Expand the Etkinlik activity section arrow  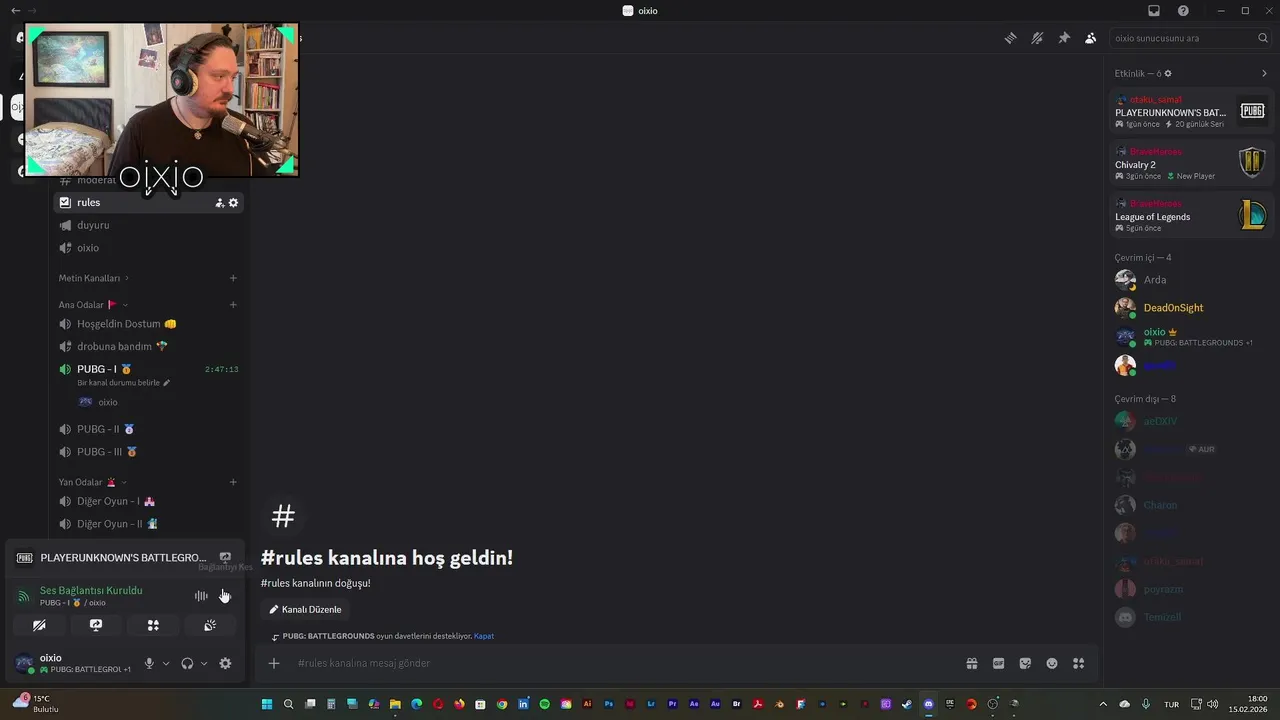[1264, 73]
